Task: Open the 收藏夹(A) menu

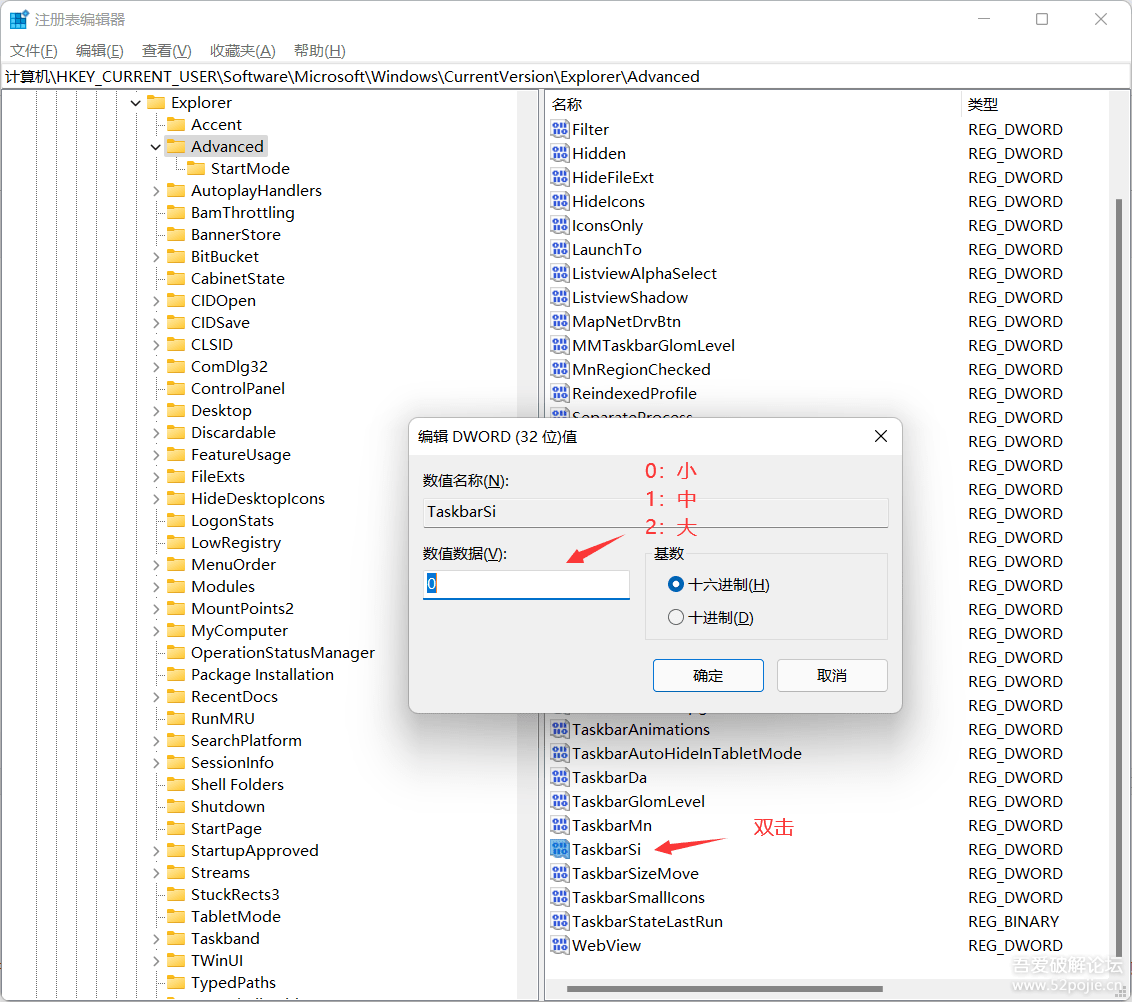Action: [243, 51]
